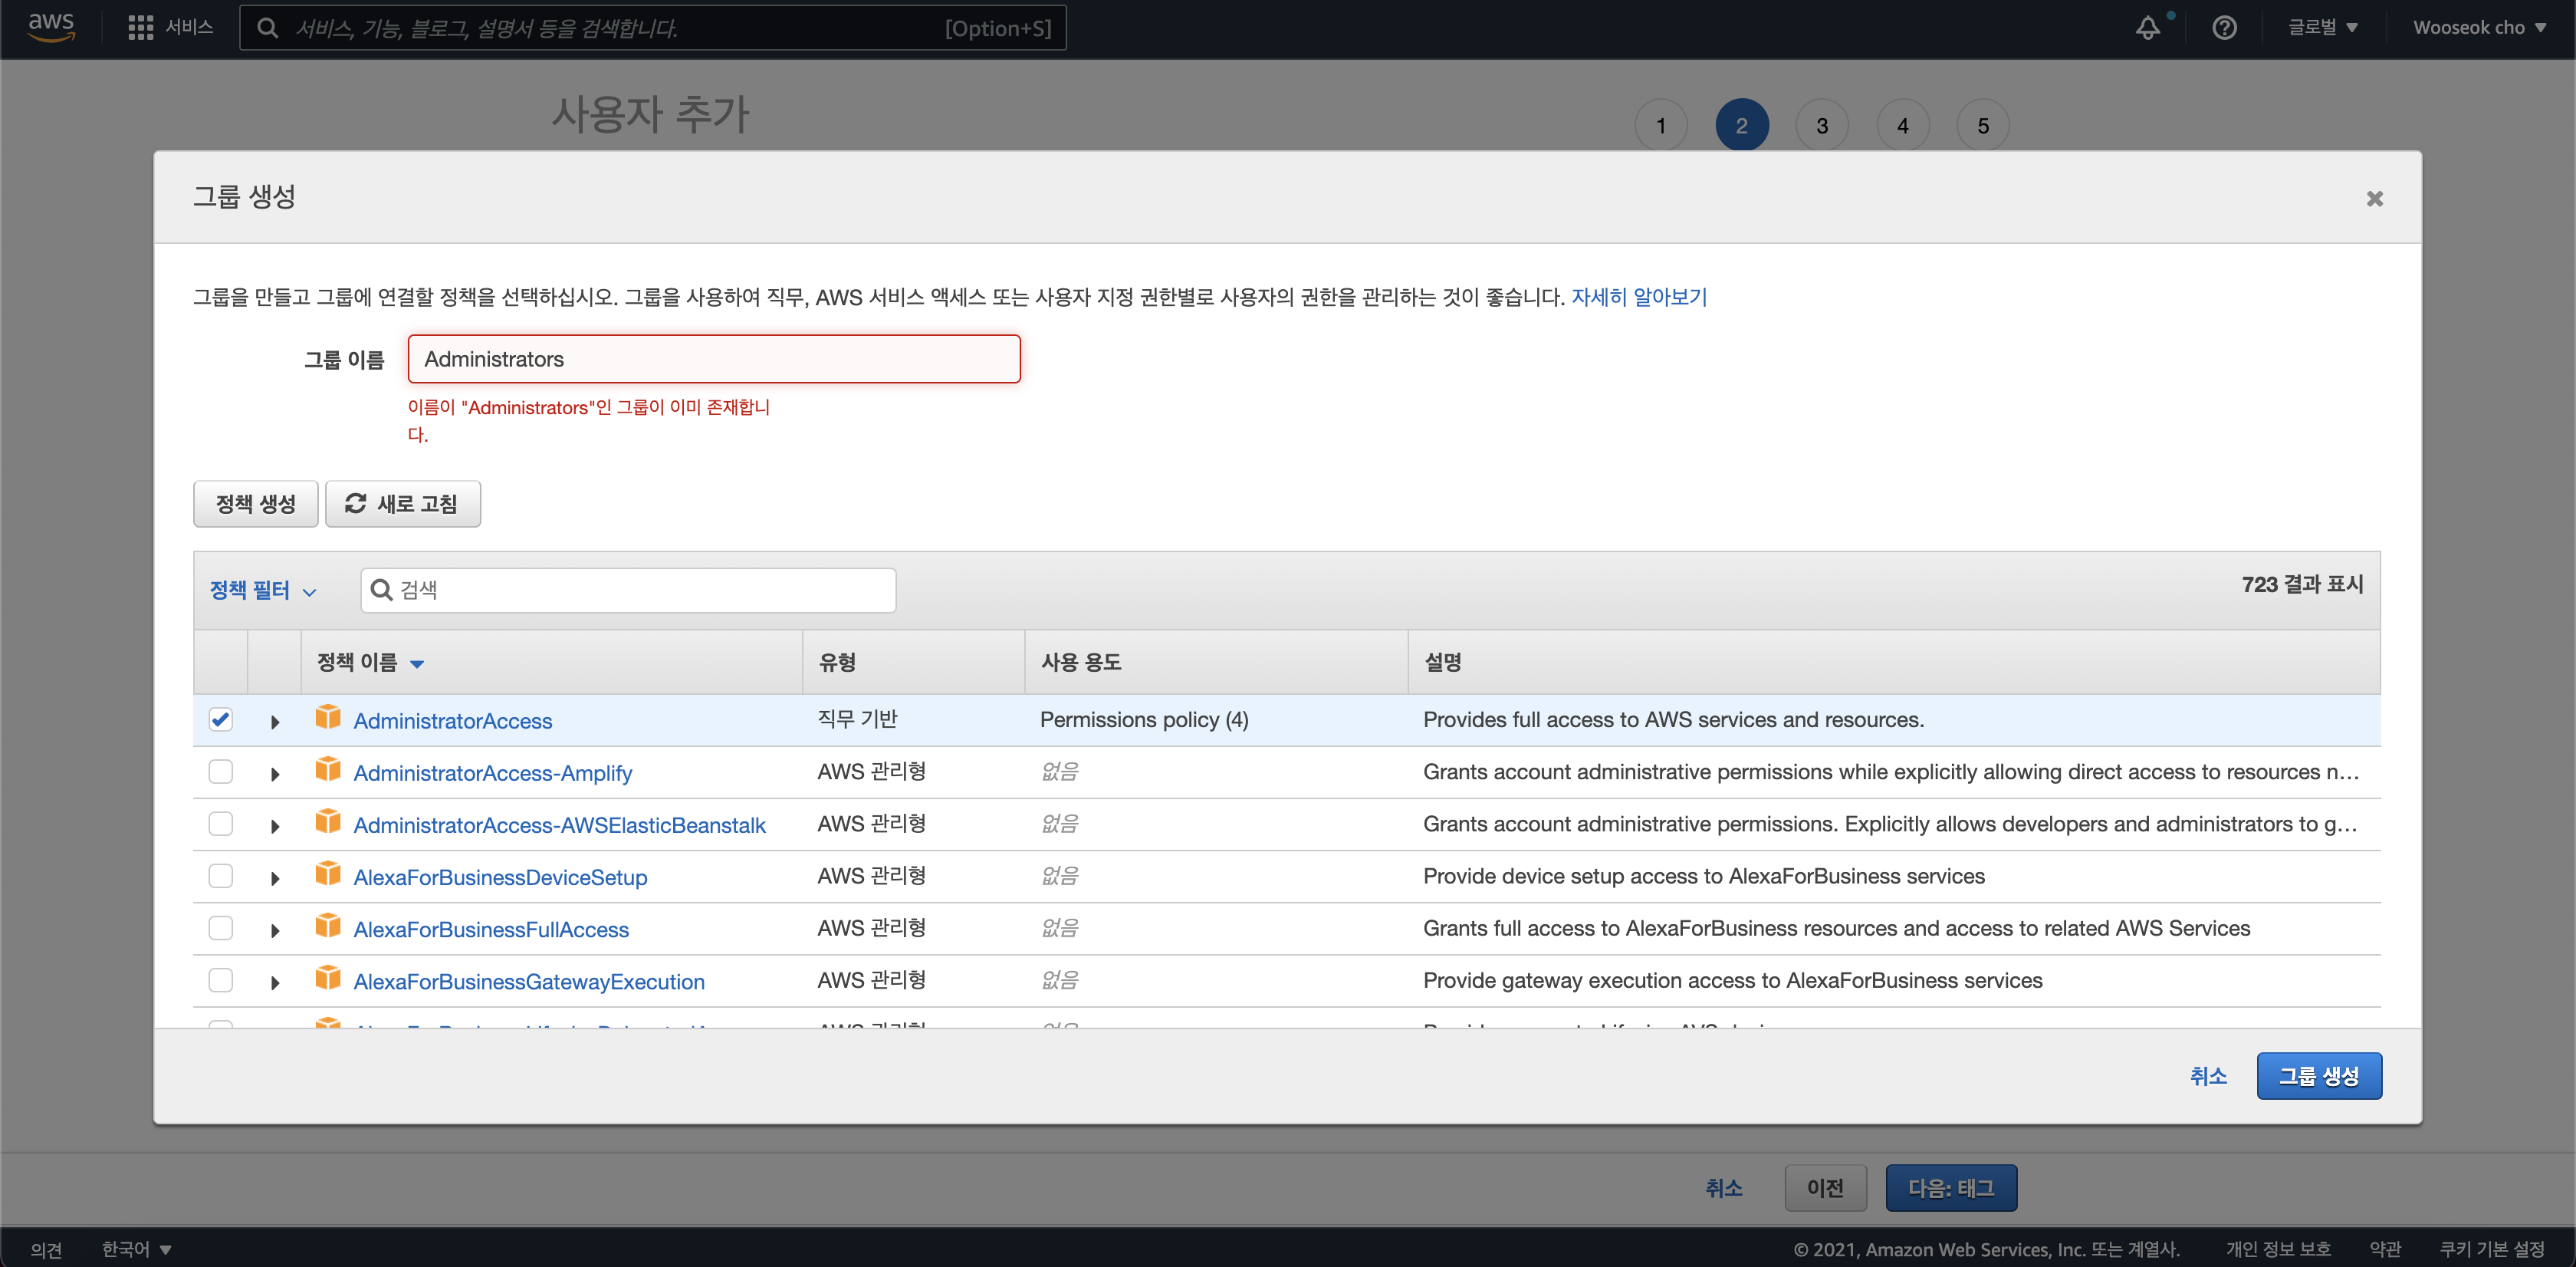Check the AlexaForBusinessDeviceSetup checkbox
This screenshot has height=1267, width=2576.
221,876
